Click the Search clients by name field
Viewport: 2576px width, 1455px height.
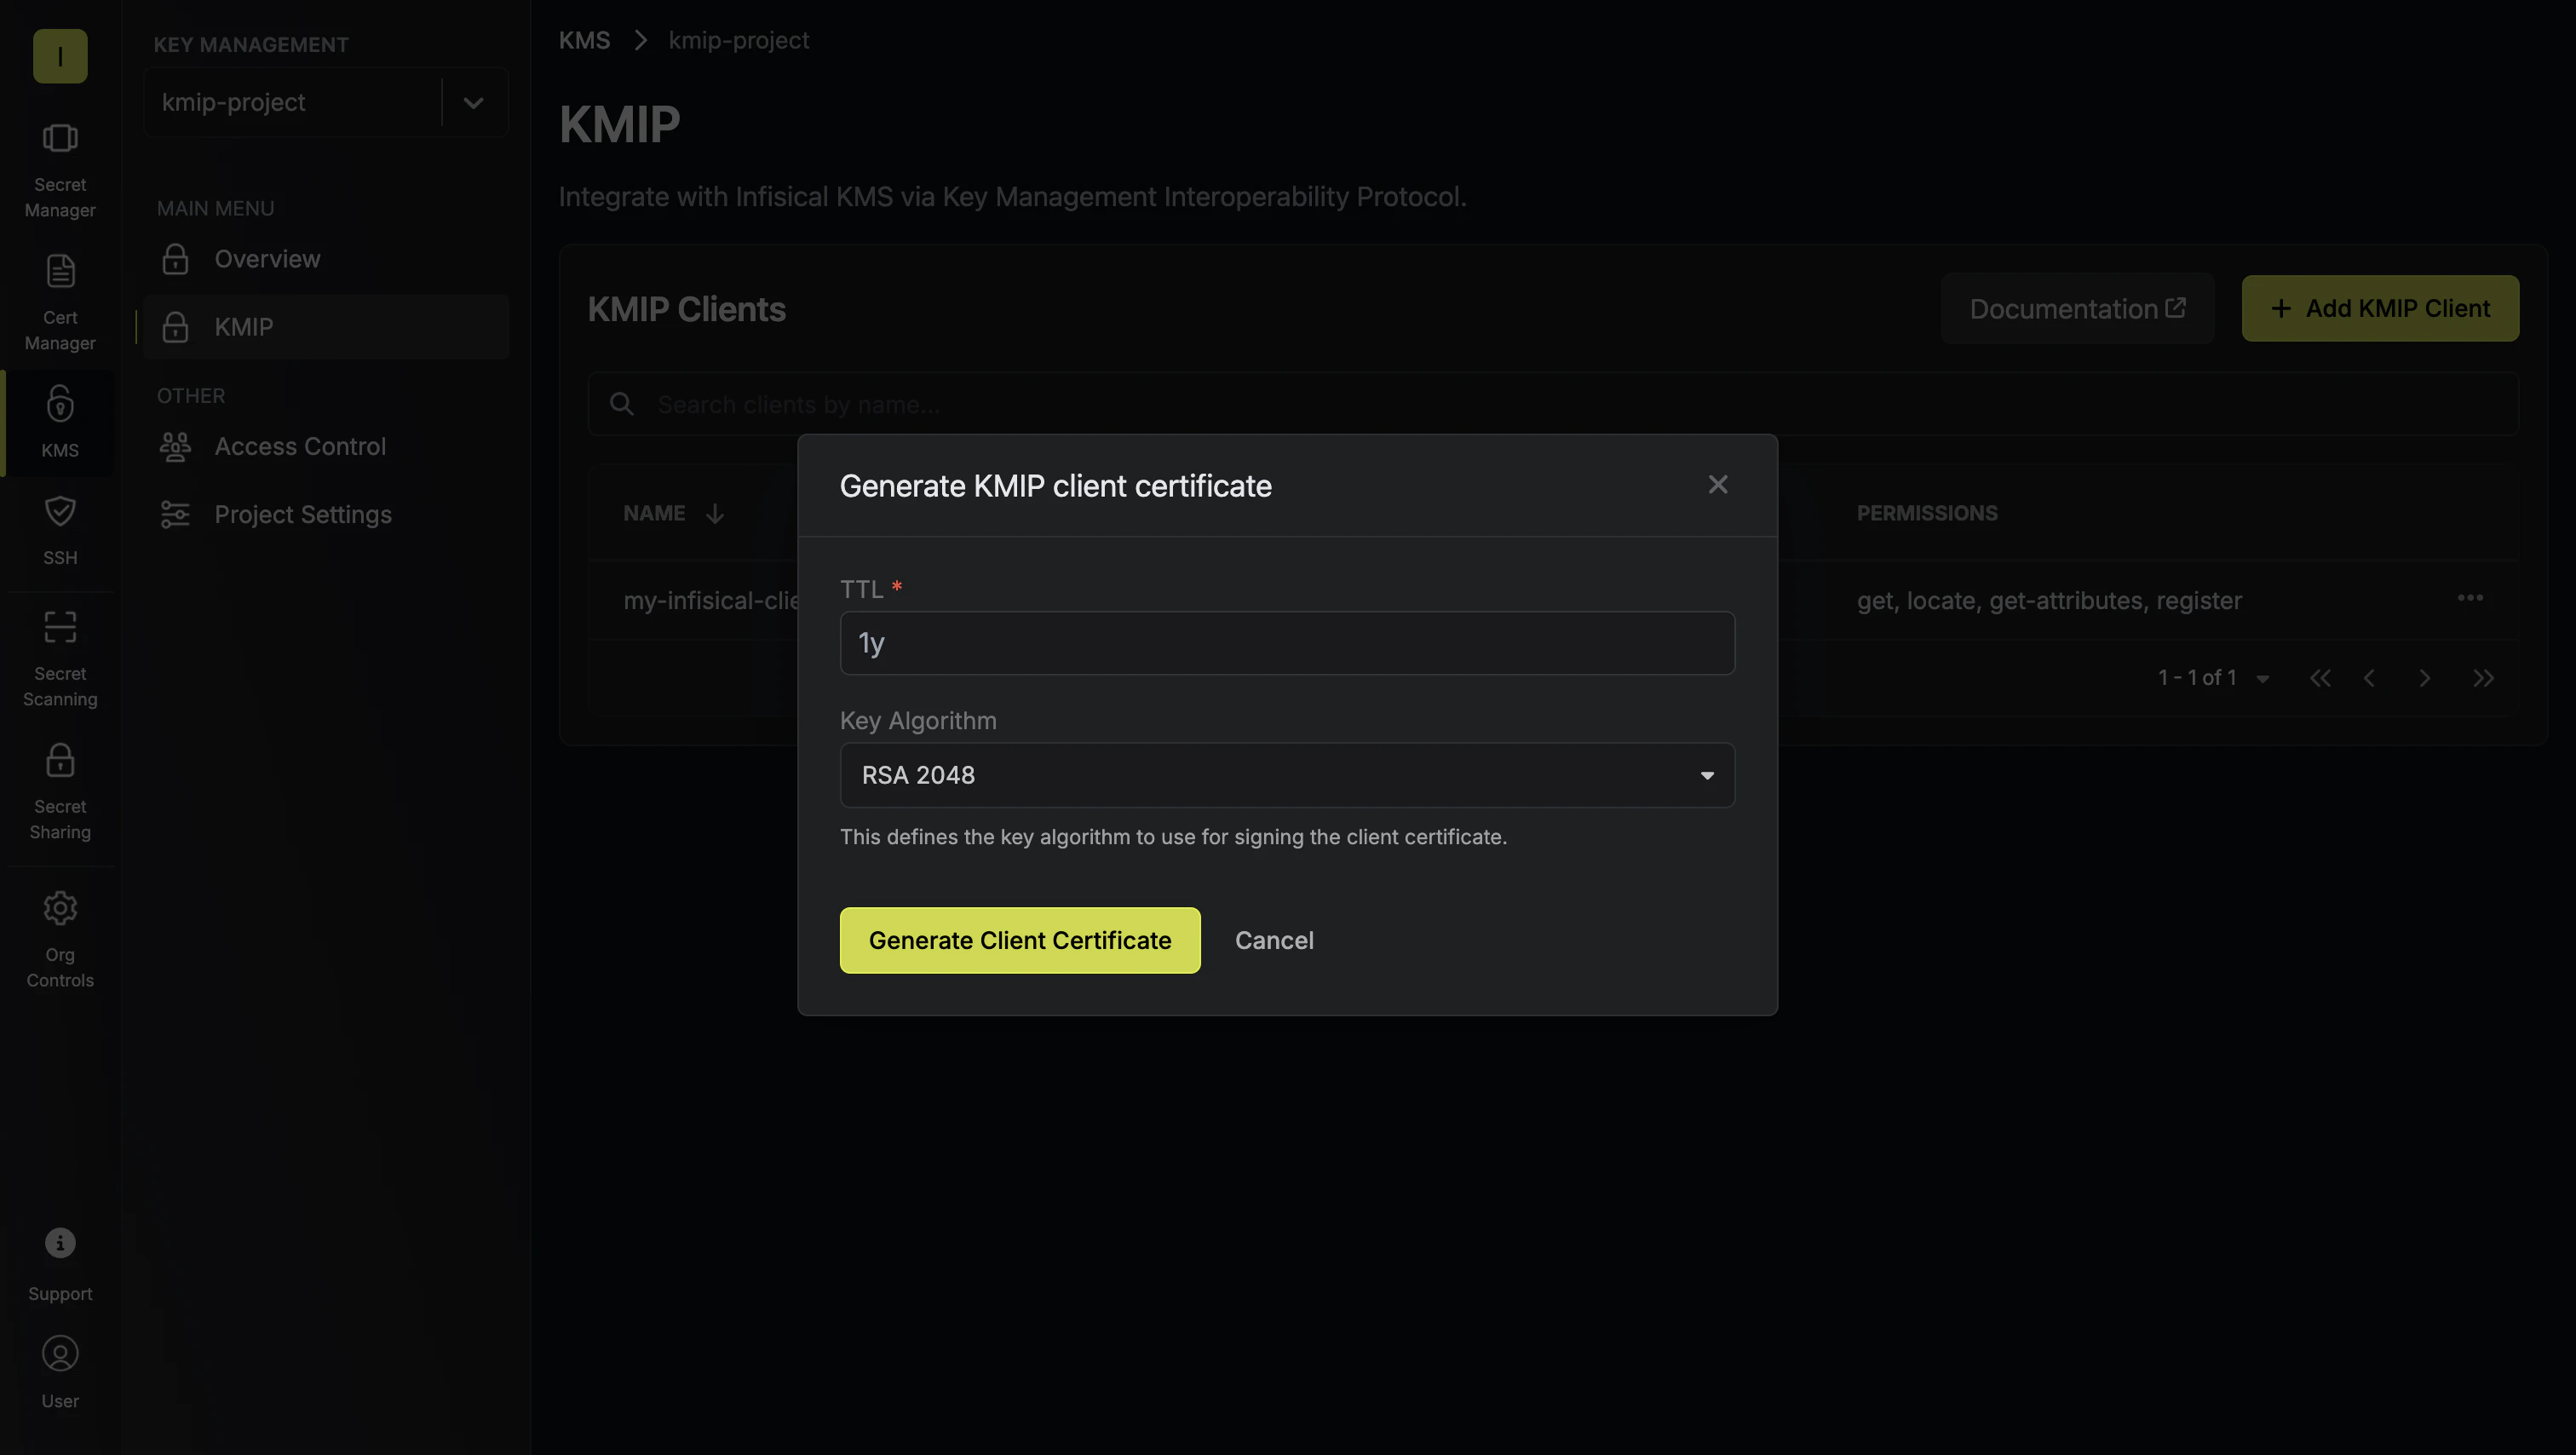coord(1553,404)
